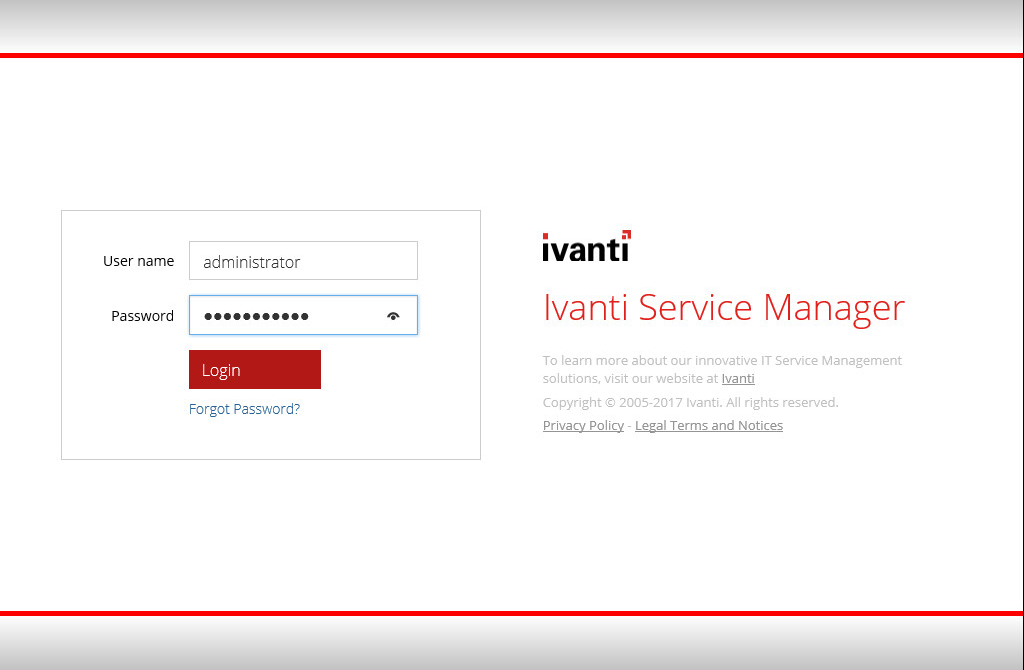Click the "Password" label

coord(142,316)
